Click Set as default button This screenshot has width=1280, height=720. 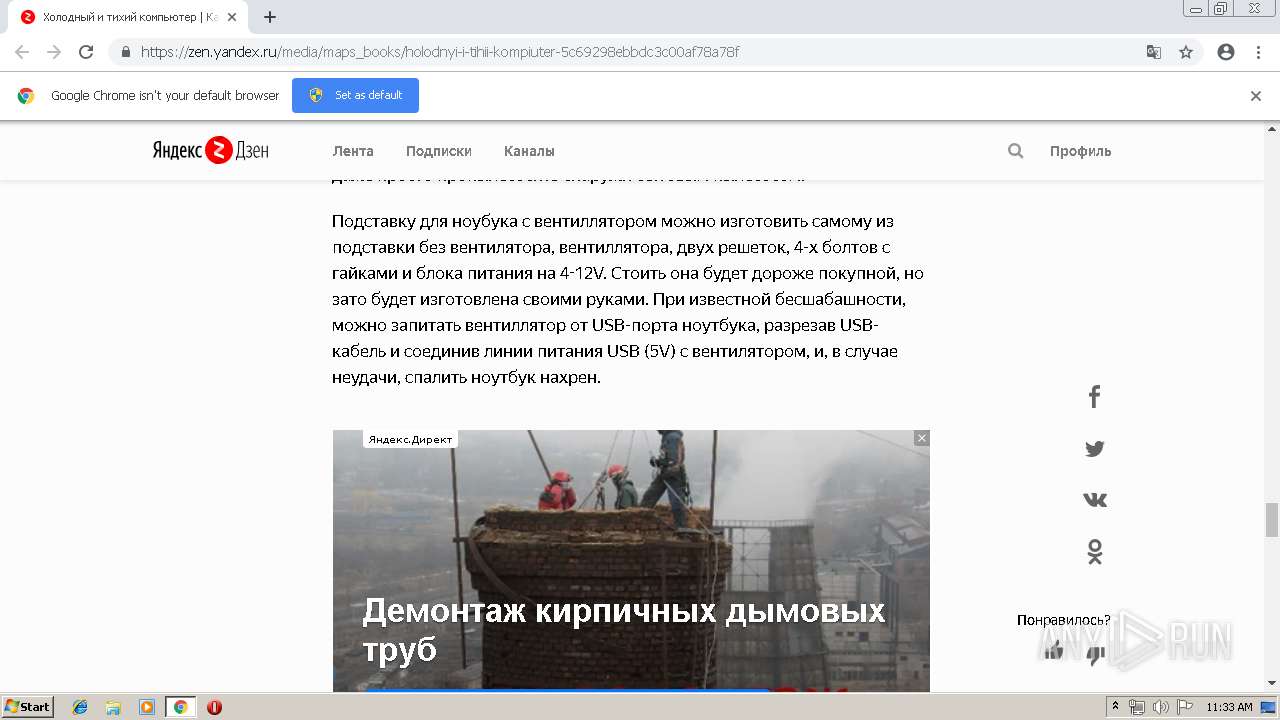pos(355,95)
